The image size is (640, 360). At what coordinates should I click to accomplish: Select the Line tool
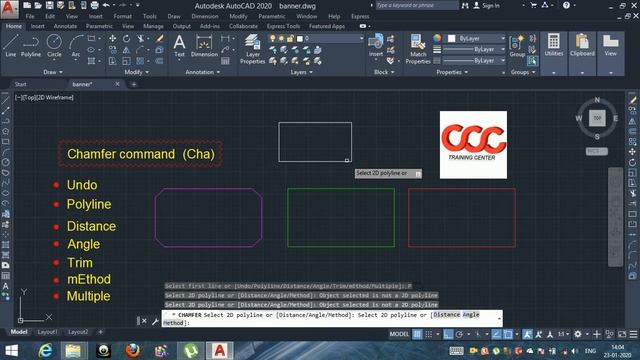coord(11,45)
